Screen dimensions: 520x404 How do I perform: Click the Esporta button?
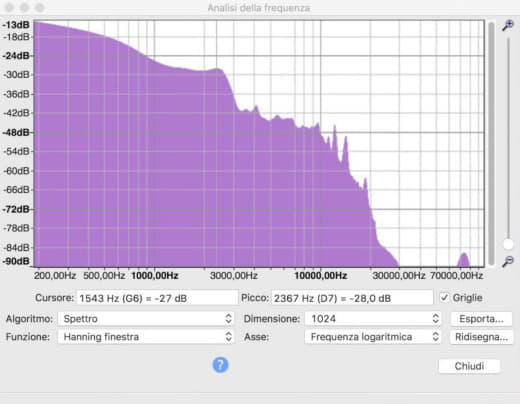[x=481, y=319]
